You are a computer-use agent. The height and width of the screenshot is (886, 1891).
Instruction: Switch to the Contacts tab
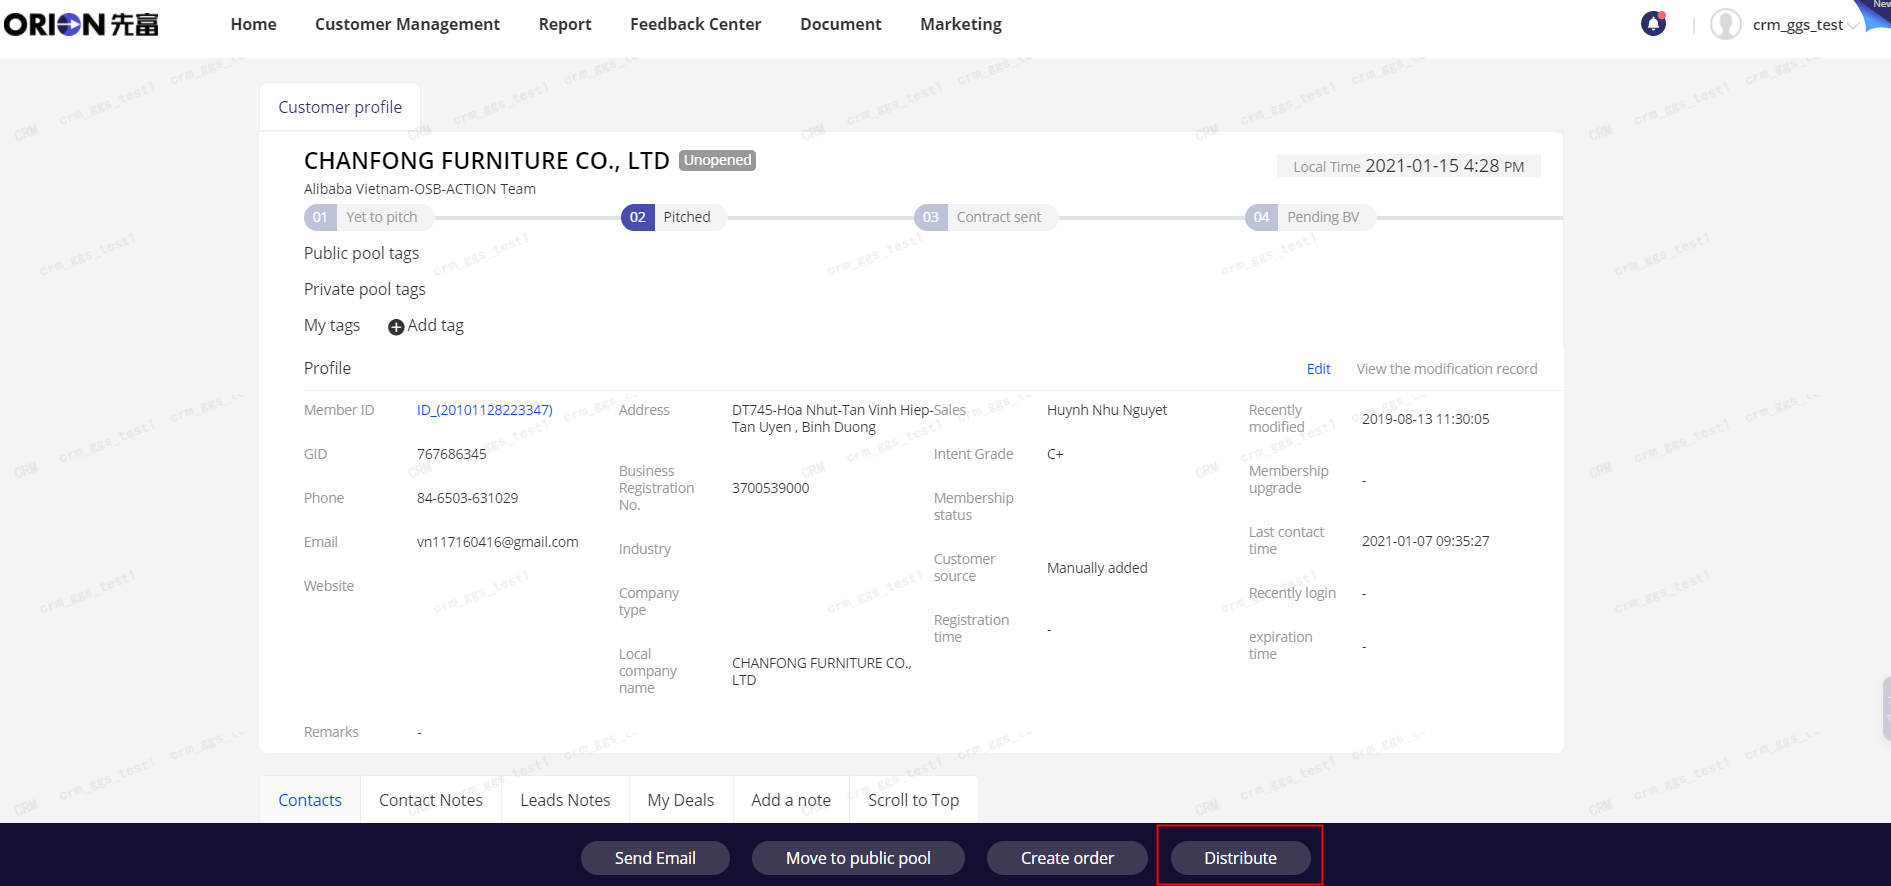(310, 800)
